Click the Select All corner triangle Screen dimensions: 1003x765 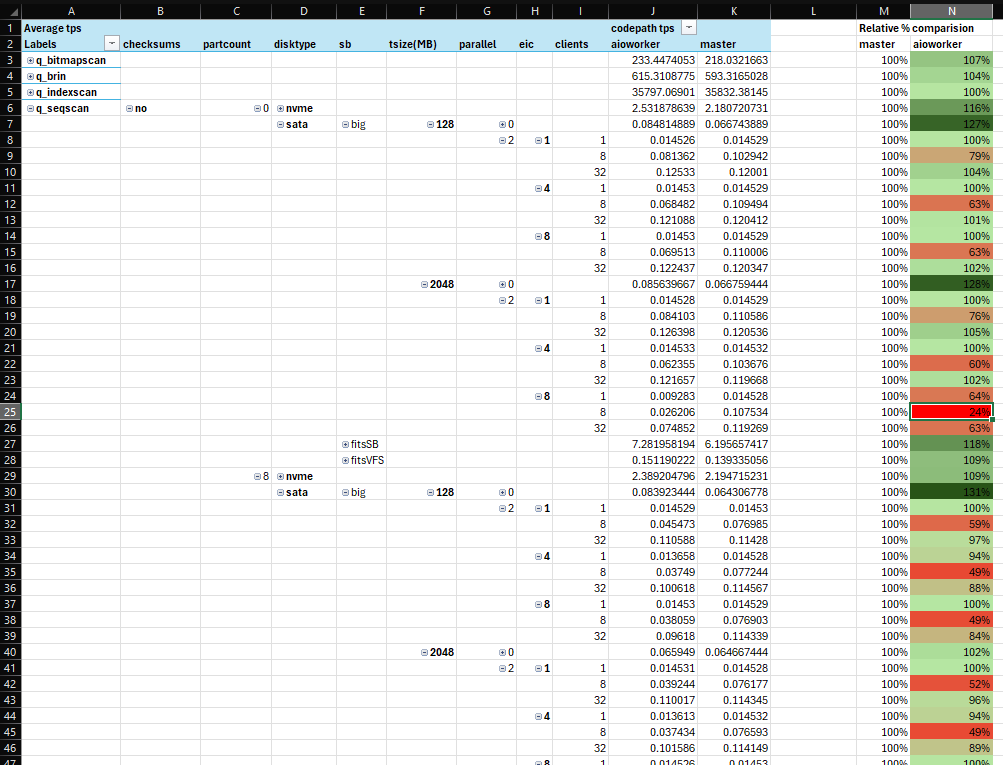coord(10,10)
